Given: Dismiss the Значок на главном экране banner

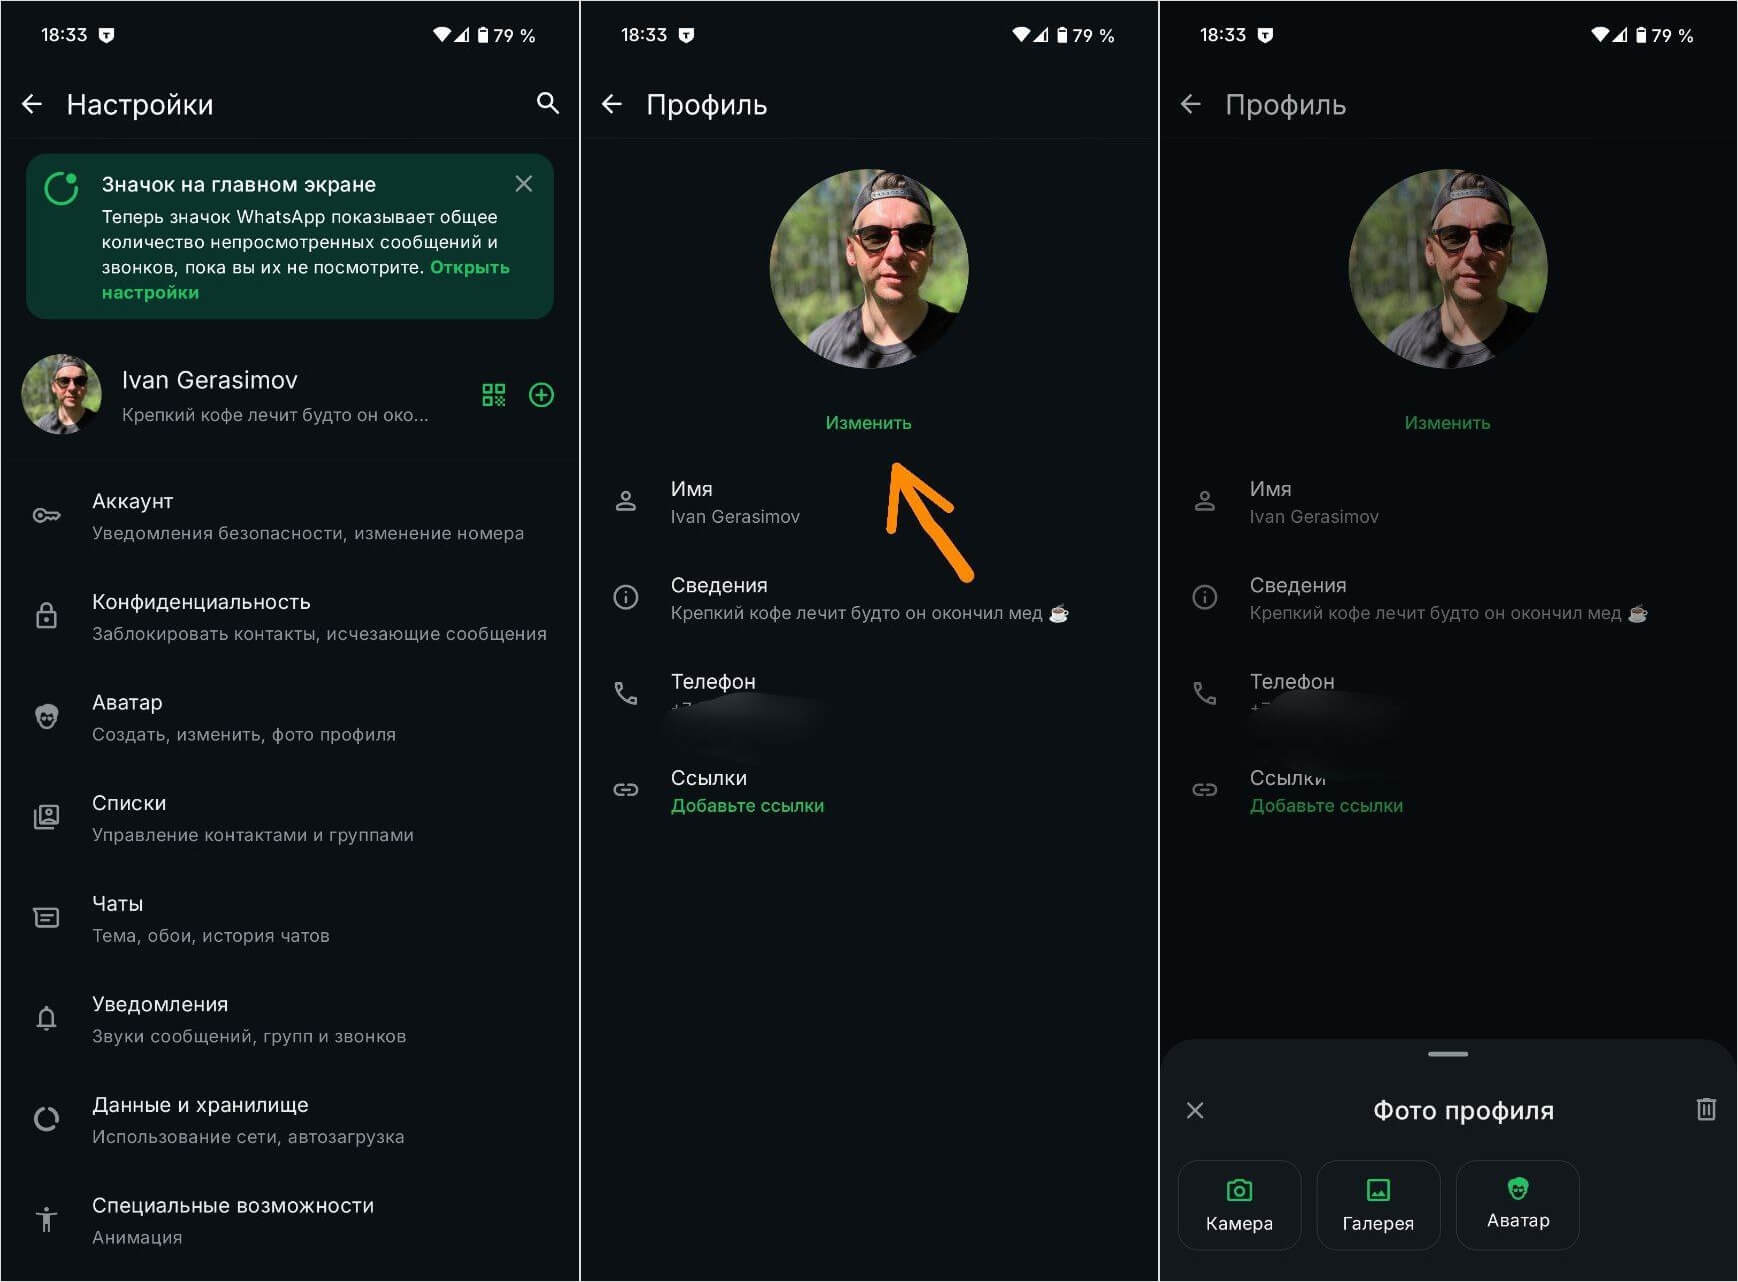Looking at the screenshot, I should point(524,184).
